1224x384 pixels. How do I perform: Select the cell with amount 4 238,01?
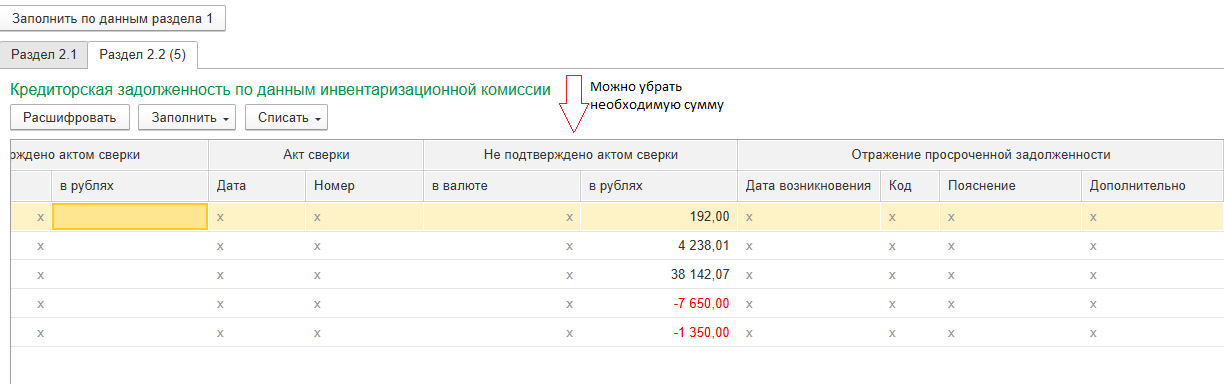coord(658,245)
